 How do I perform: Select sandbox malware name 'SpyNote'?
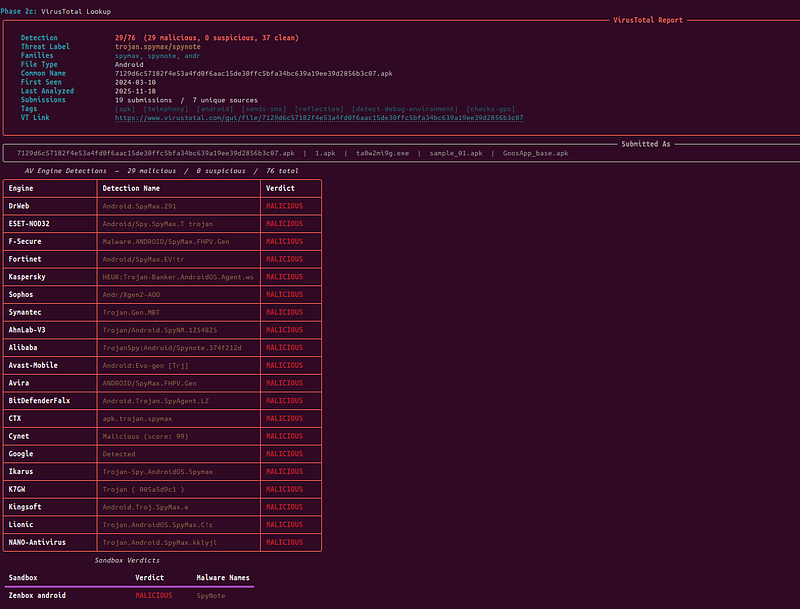(211, 595)
